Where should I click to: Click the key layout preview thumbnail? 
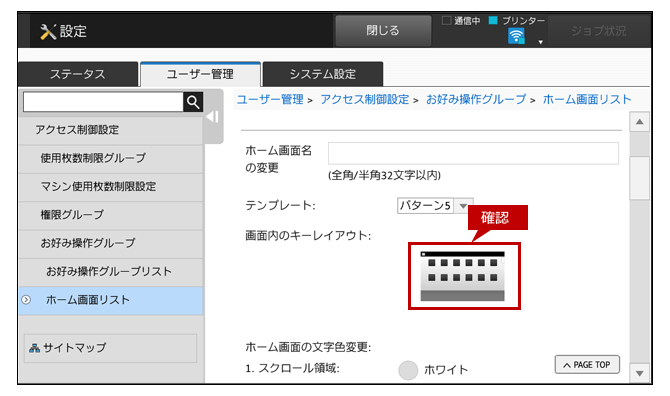[464, 276]
